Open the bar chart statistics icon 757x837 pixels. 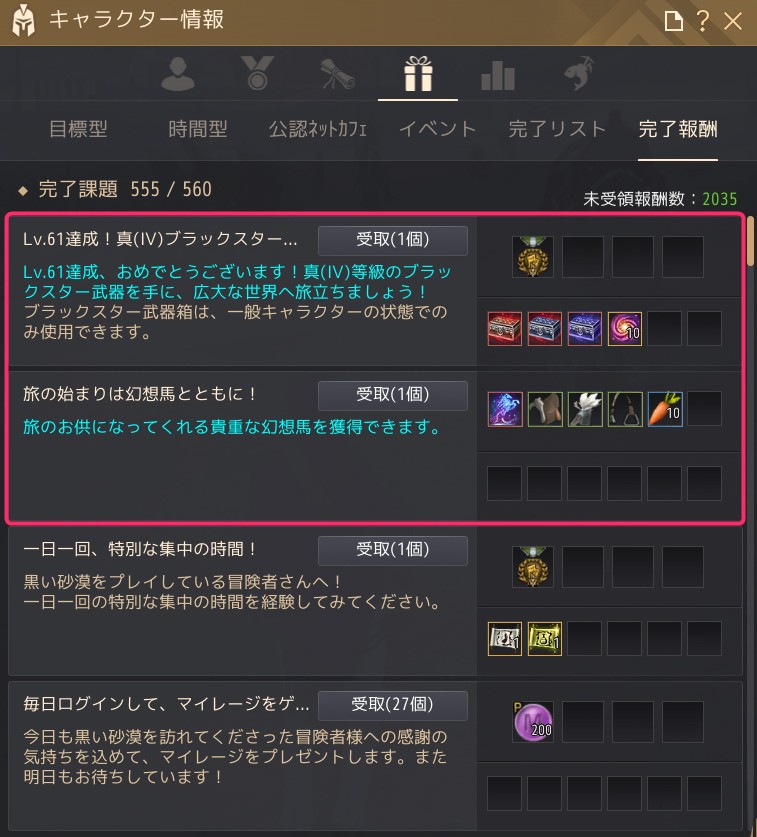(498, 75)
